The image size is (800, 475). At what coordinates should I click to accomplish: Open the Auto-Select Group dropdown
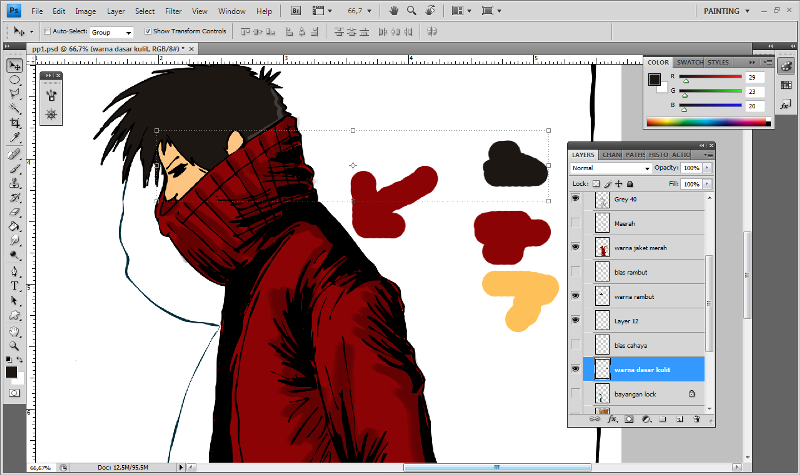pos(111,32)
